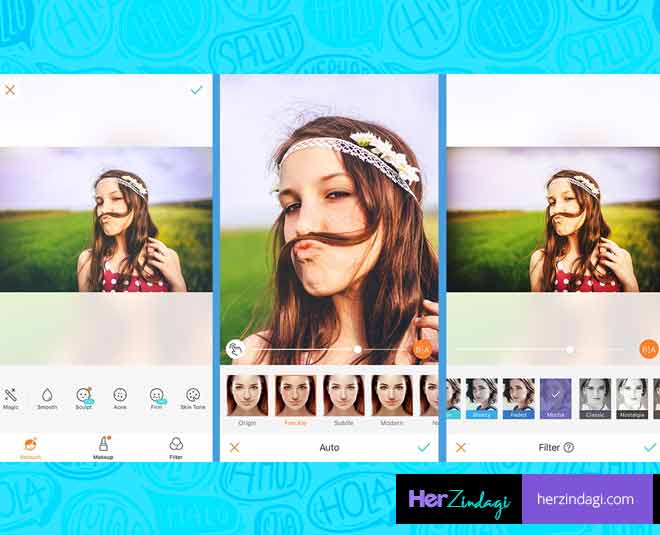Choose the Classic black-and-white filter
660x535 pixels.
coord(595,396)
